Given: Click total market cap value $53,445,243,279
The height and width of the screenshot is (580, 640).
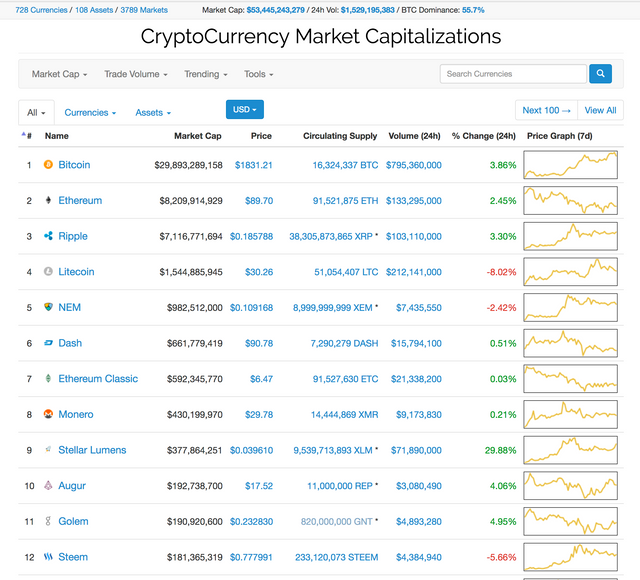Looking at the screenshot, I should point(276,10).
